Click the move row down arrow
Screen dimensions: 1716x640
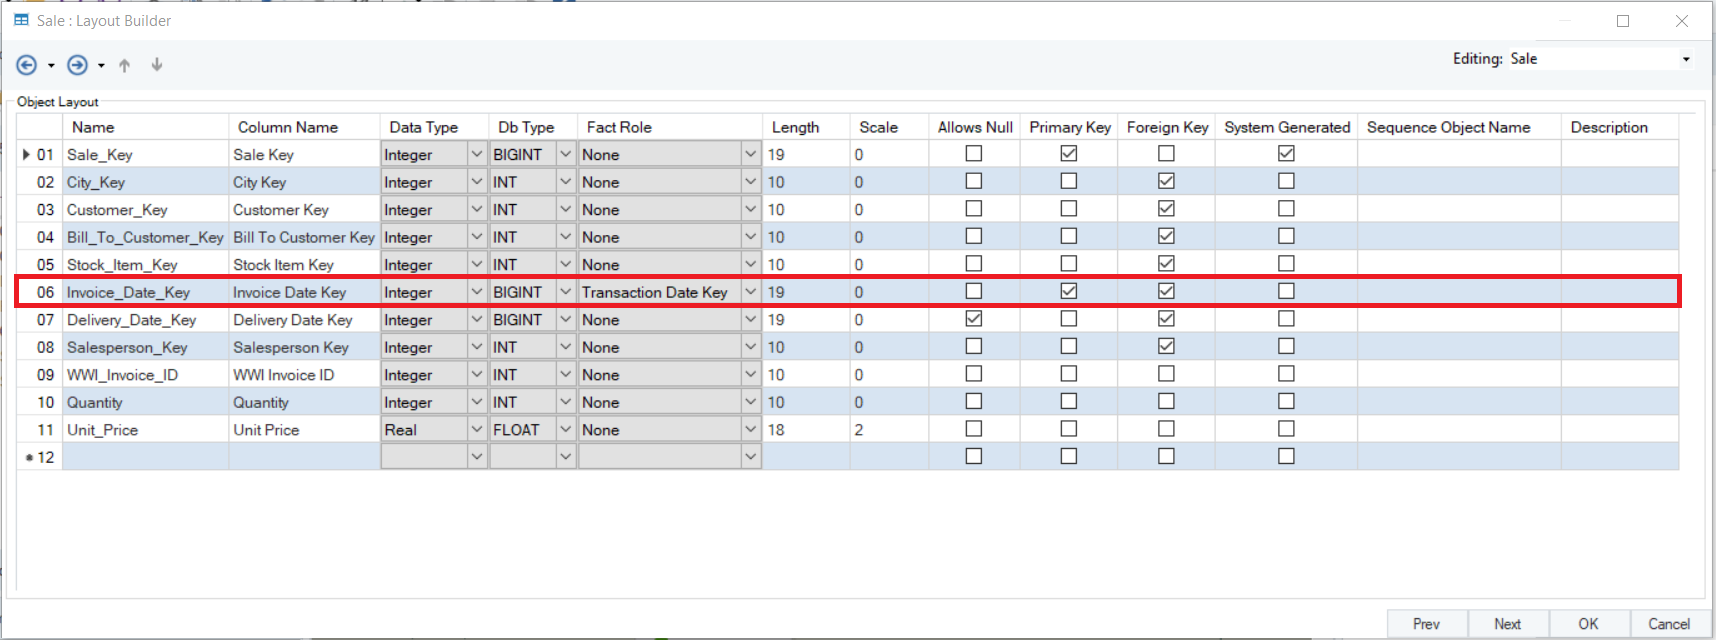point(157,65)
